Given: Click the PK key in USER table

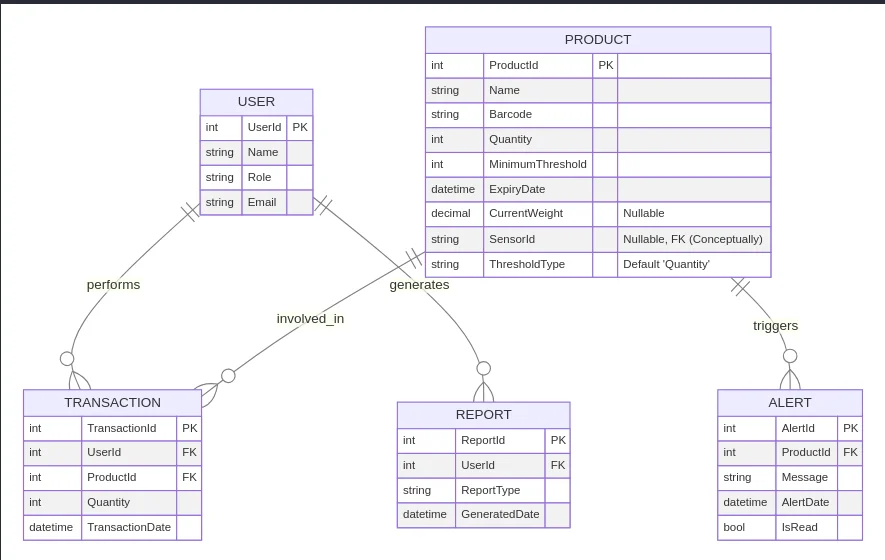Looking at the screenshot, I should [300, 128].
